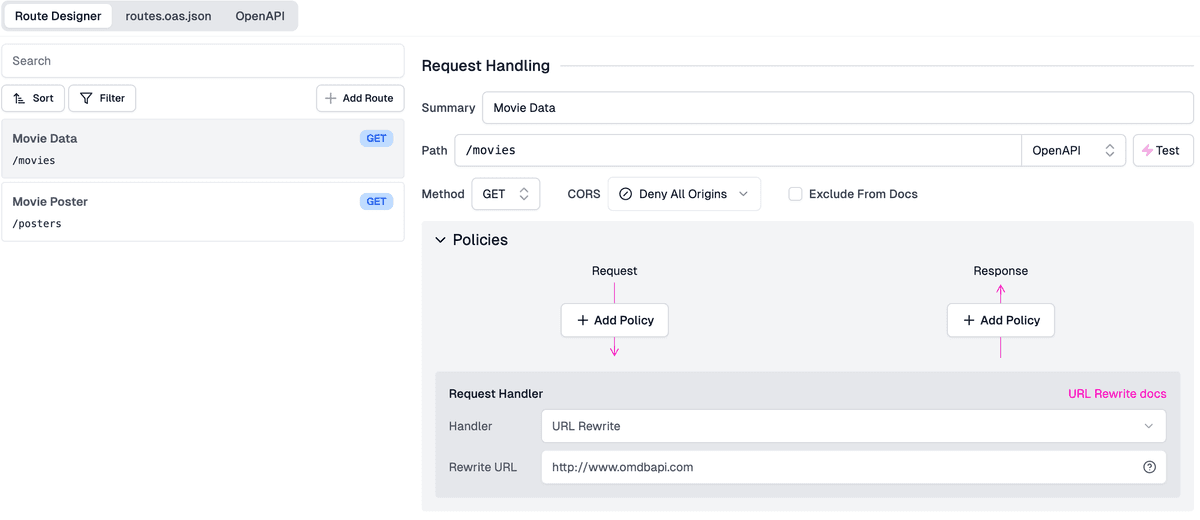Switch to the OpenAPI tab
The height and width of the screenshot is (520, 1200).
tap(260, 16)
